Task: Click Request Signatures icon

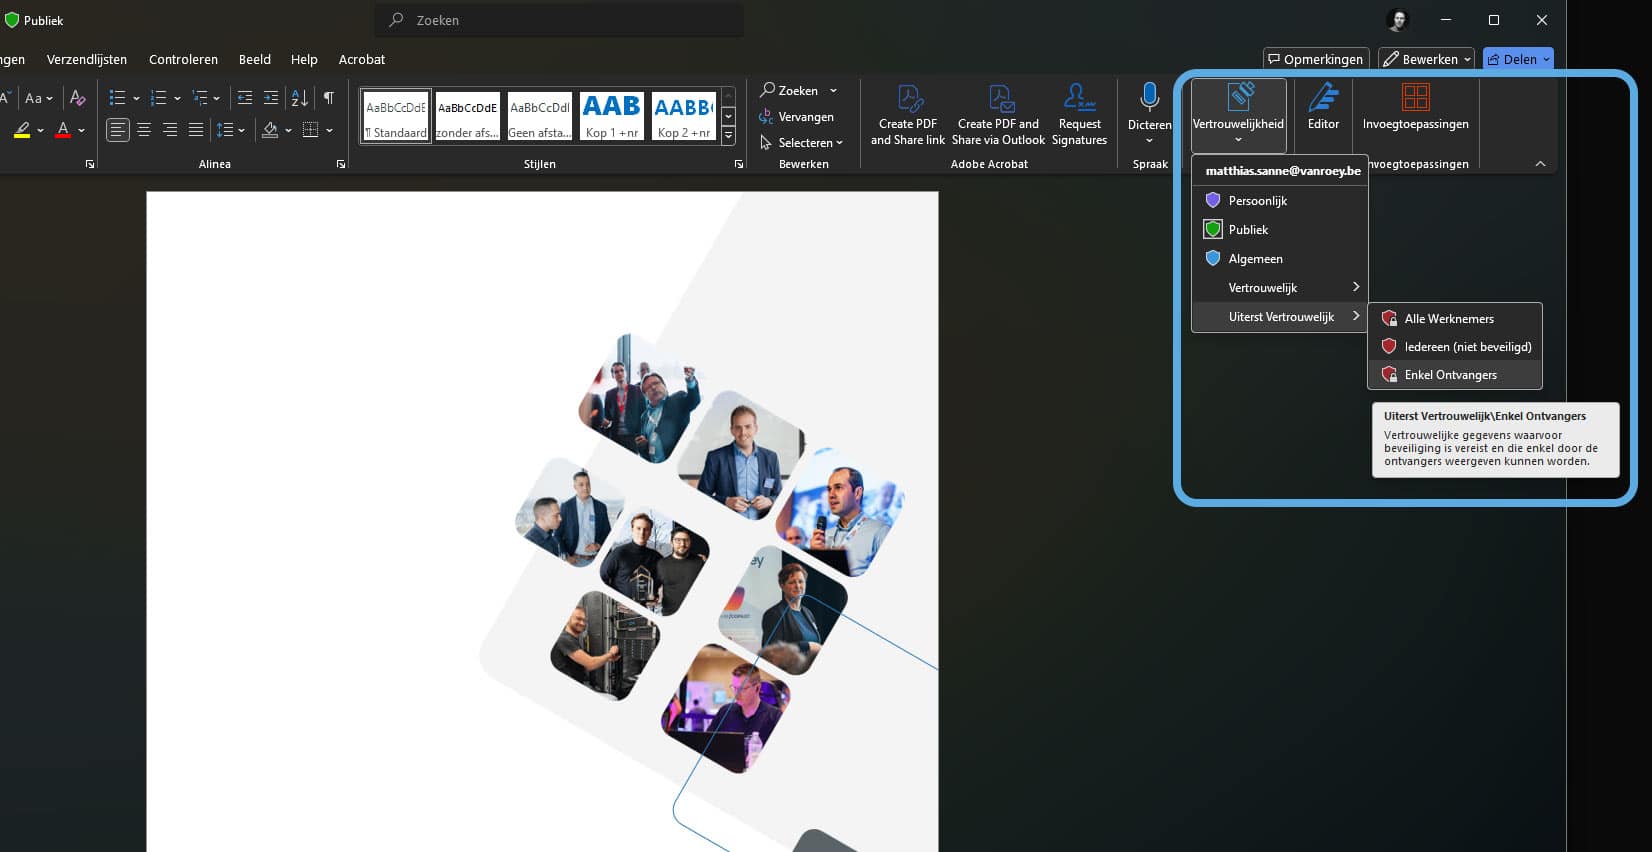Action: (x=1080, y=97)
